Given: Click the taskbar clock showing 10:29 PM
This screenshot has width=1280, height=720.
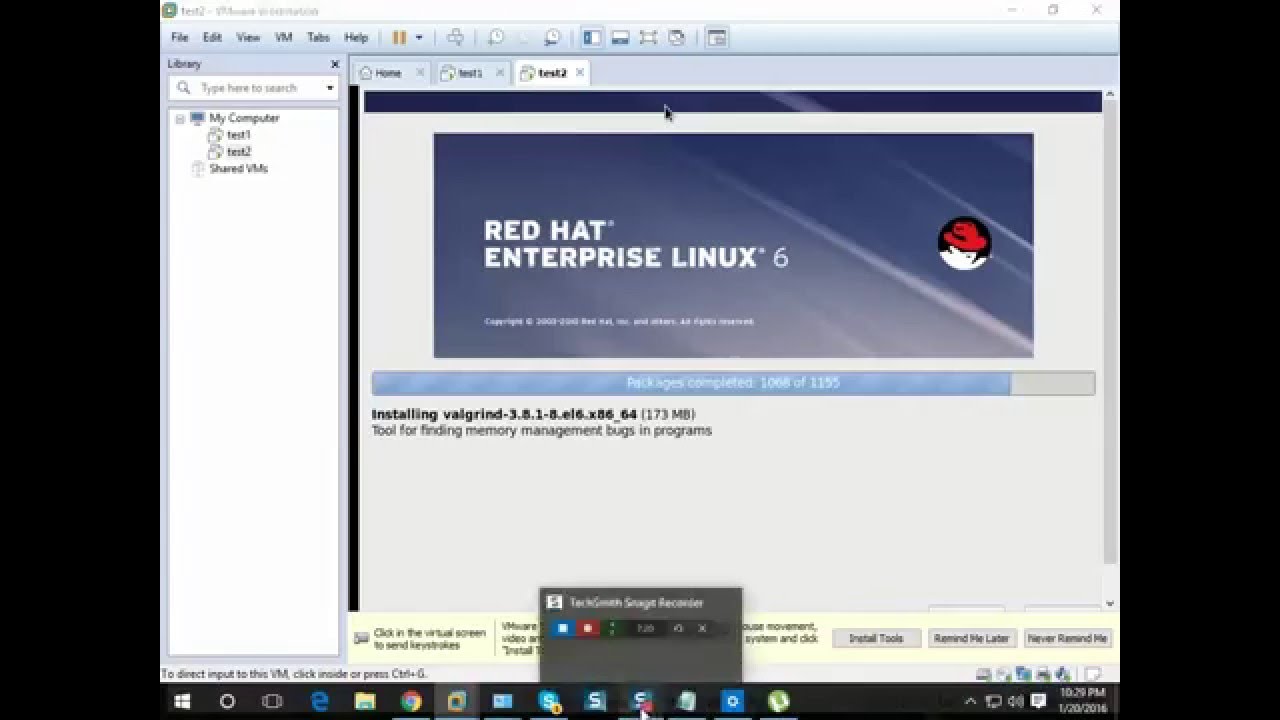Looking at the screenshot, I should click(1082, 701).
